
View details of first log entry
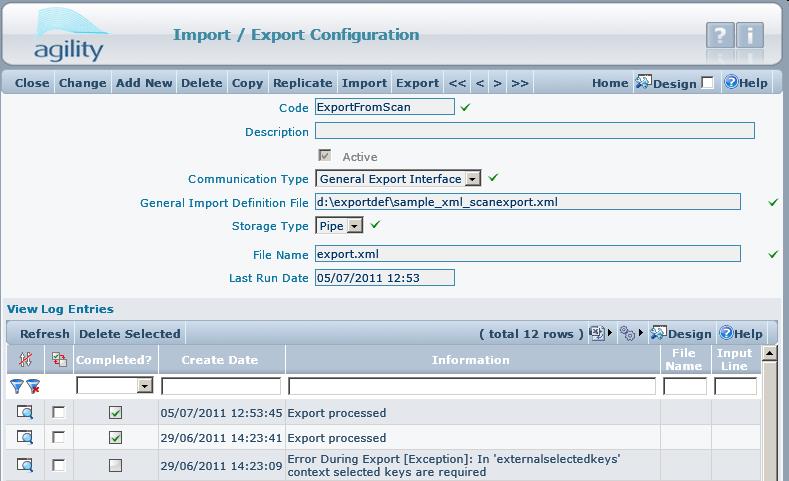click(x=25, y=412)
